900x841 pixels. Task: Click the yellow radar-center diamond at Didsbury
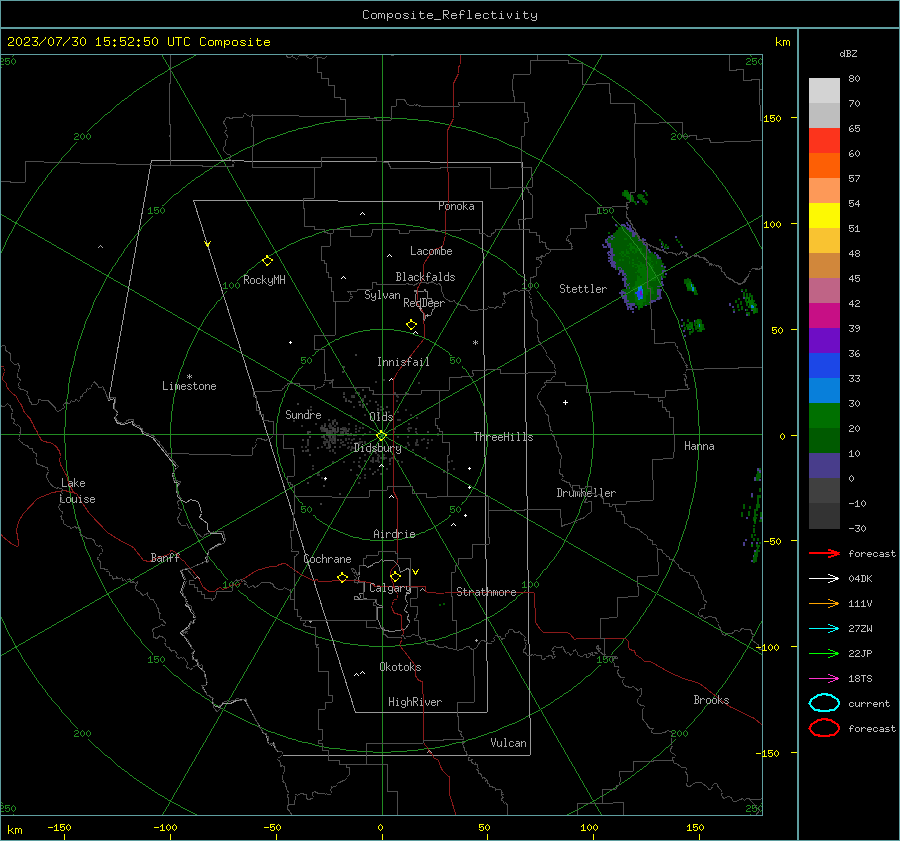pyautogui.click(x=381, y=436)
